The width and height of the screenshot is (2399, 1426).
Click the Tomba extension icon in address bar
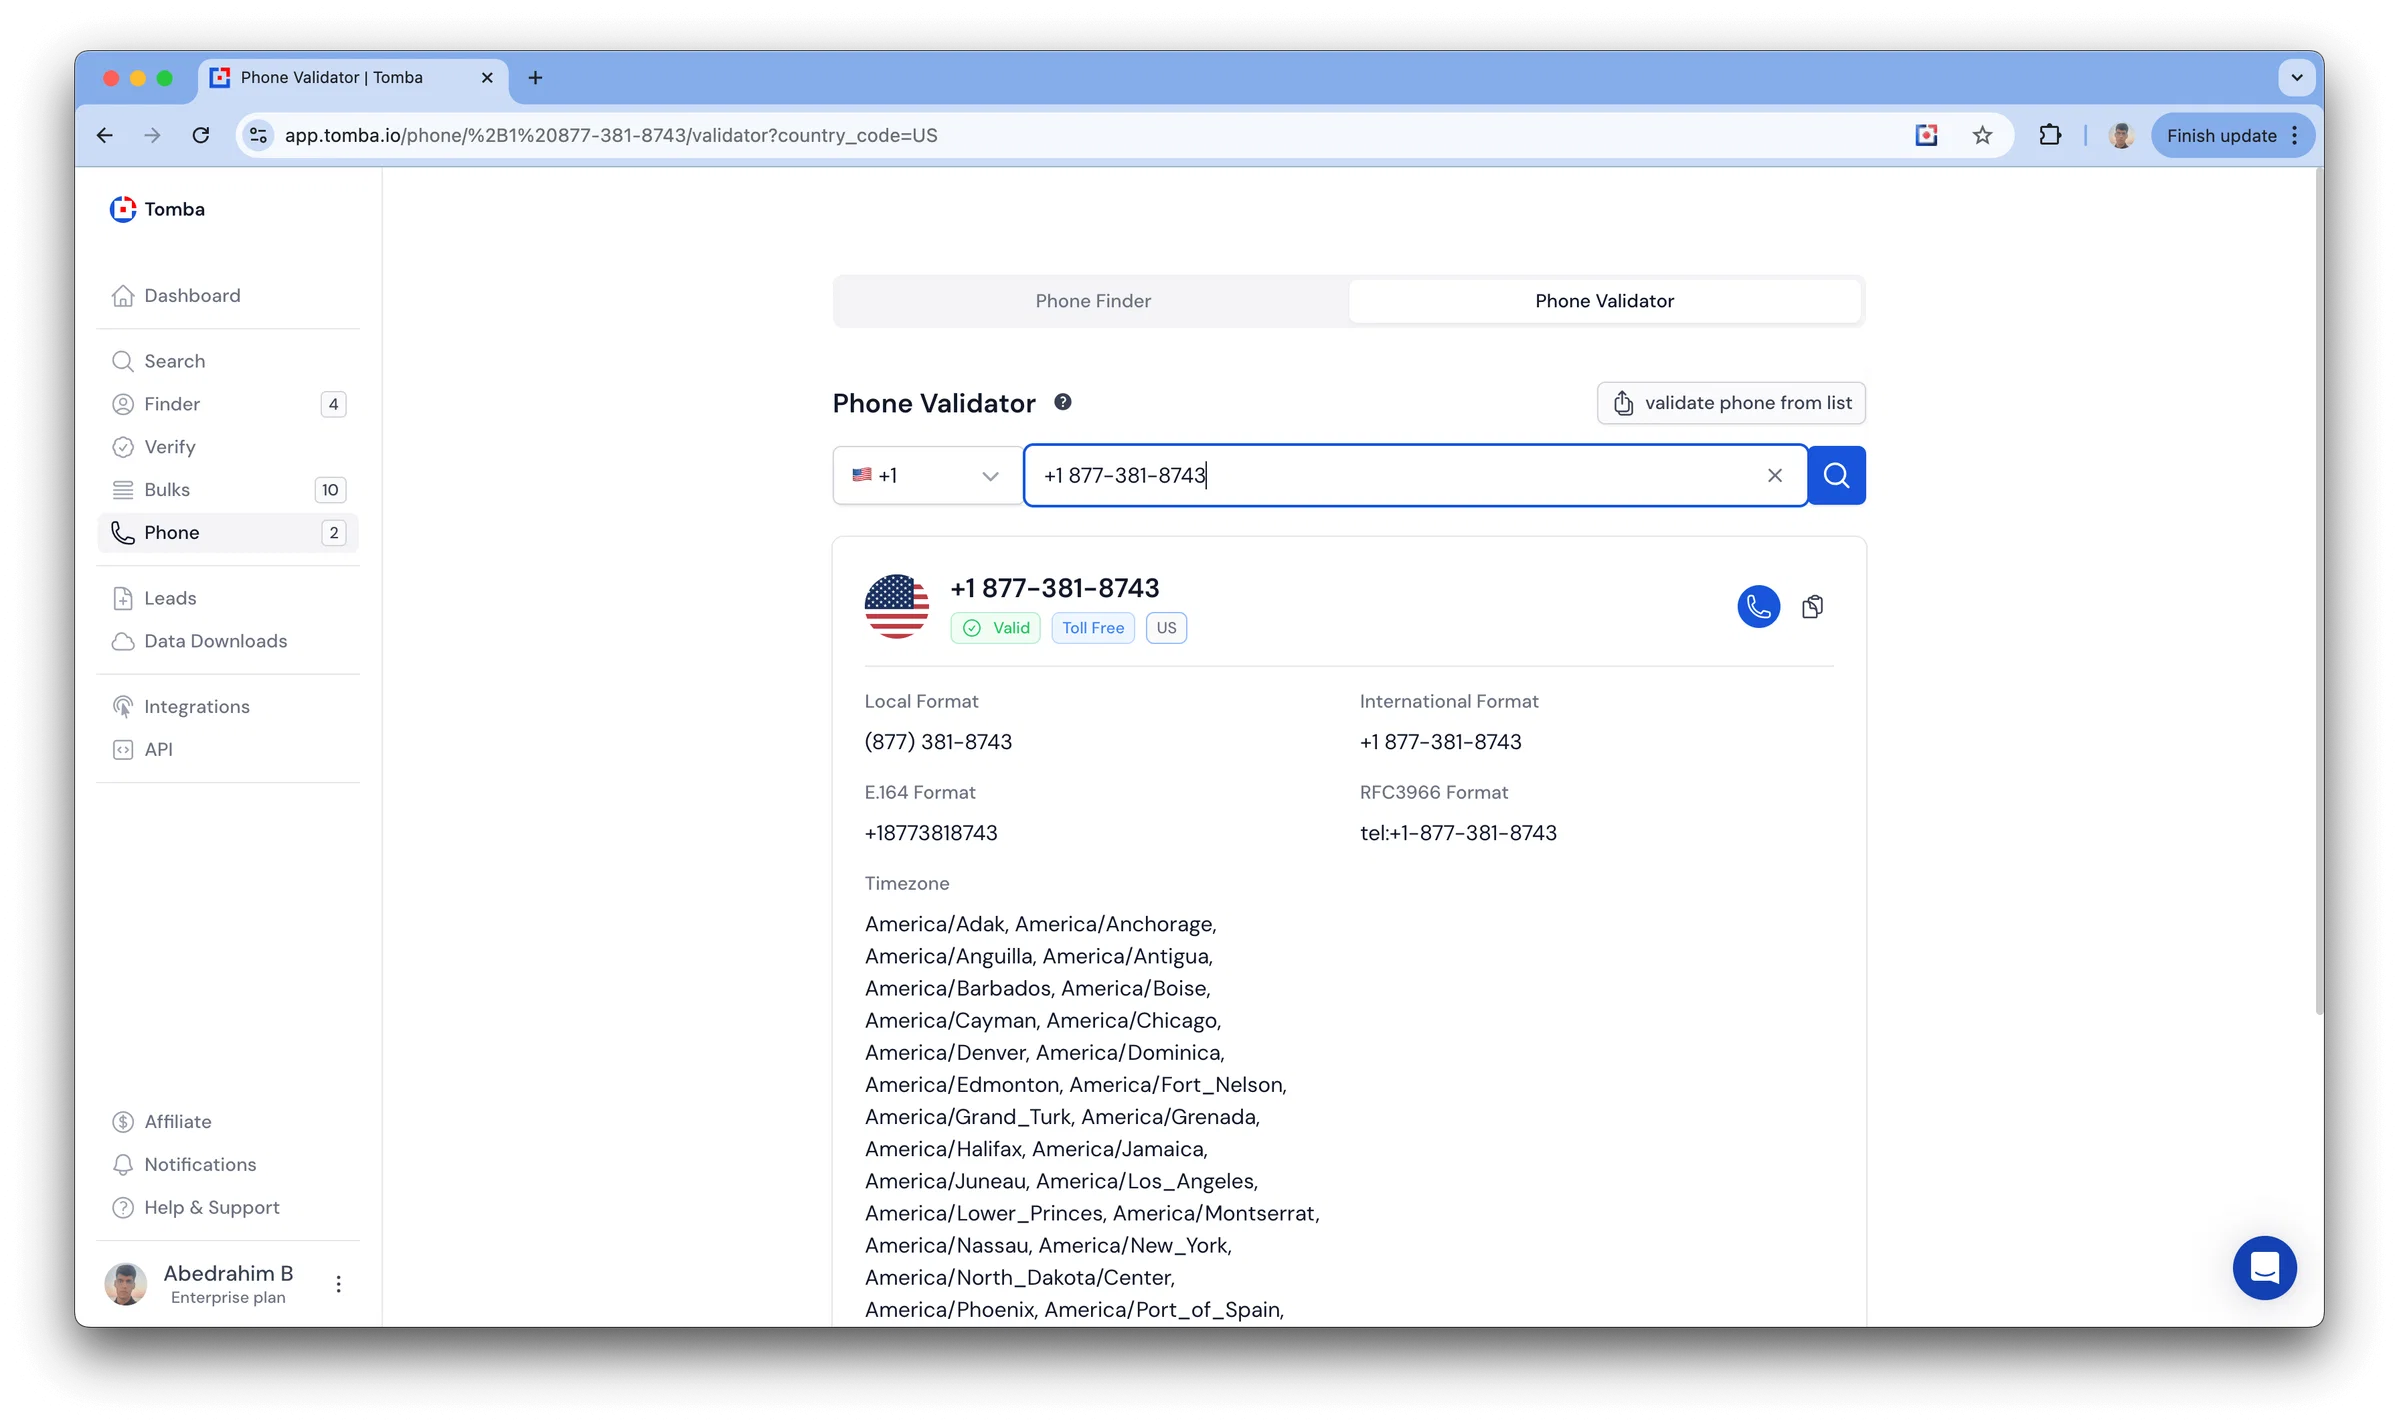[x=1926, y=135]
